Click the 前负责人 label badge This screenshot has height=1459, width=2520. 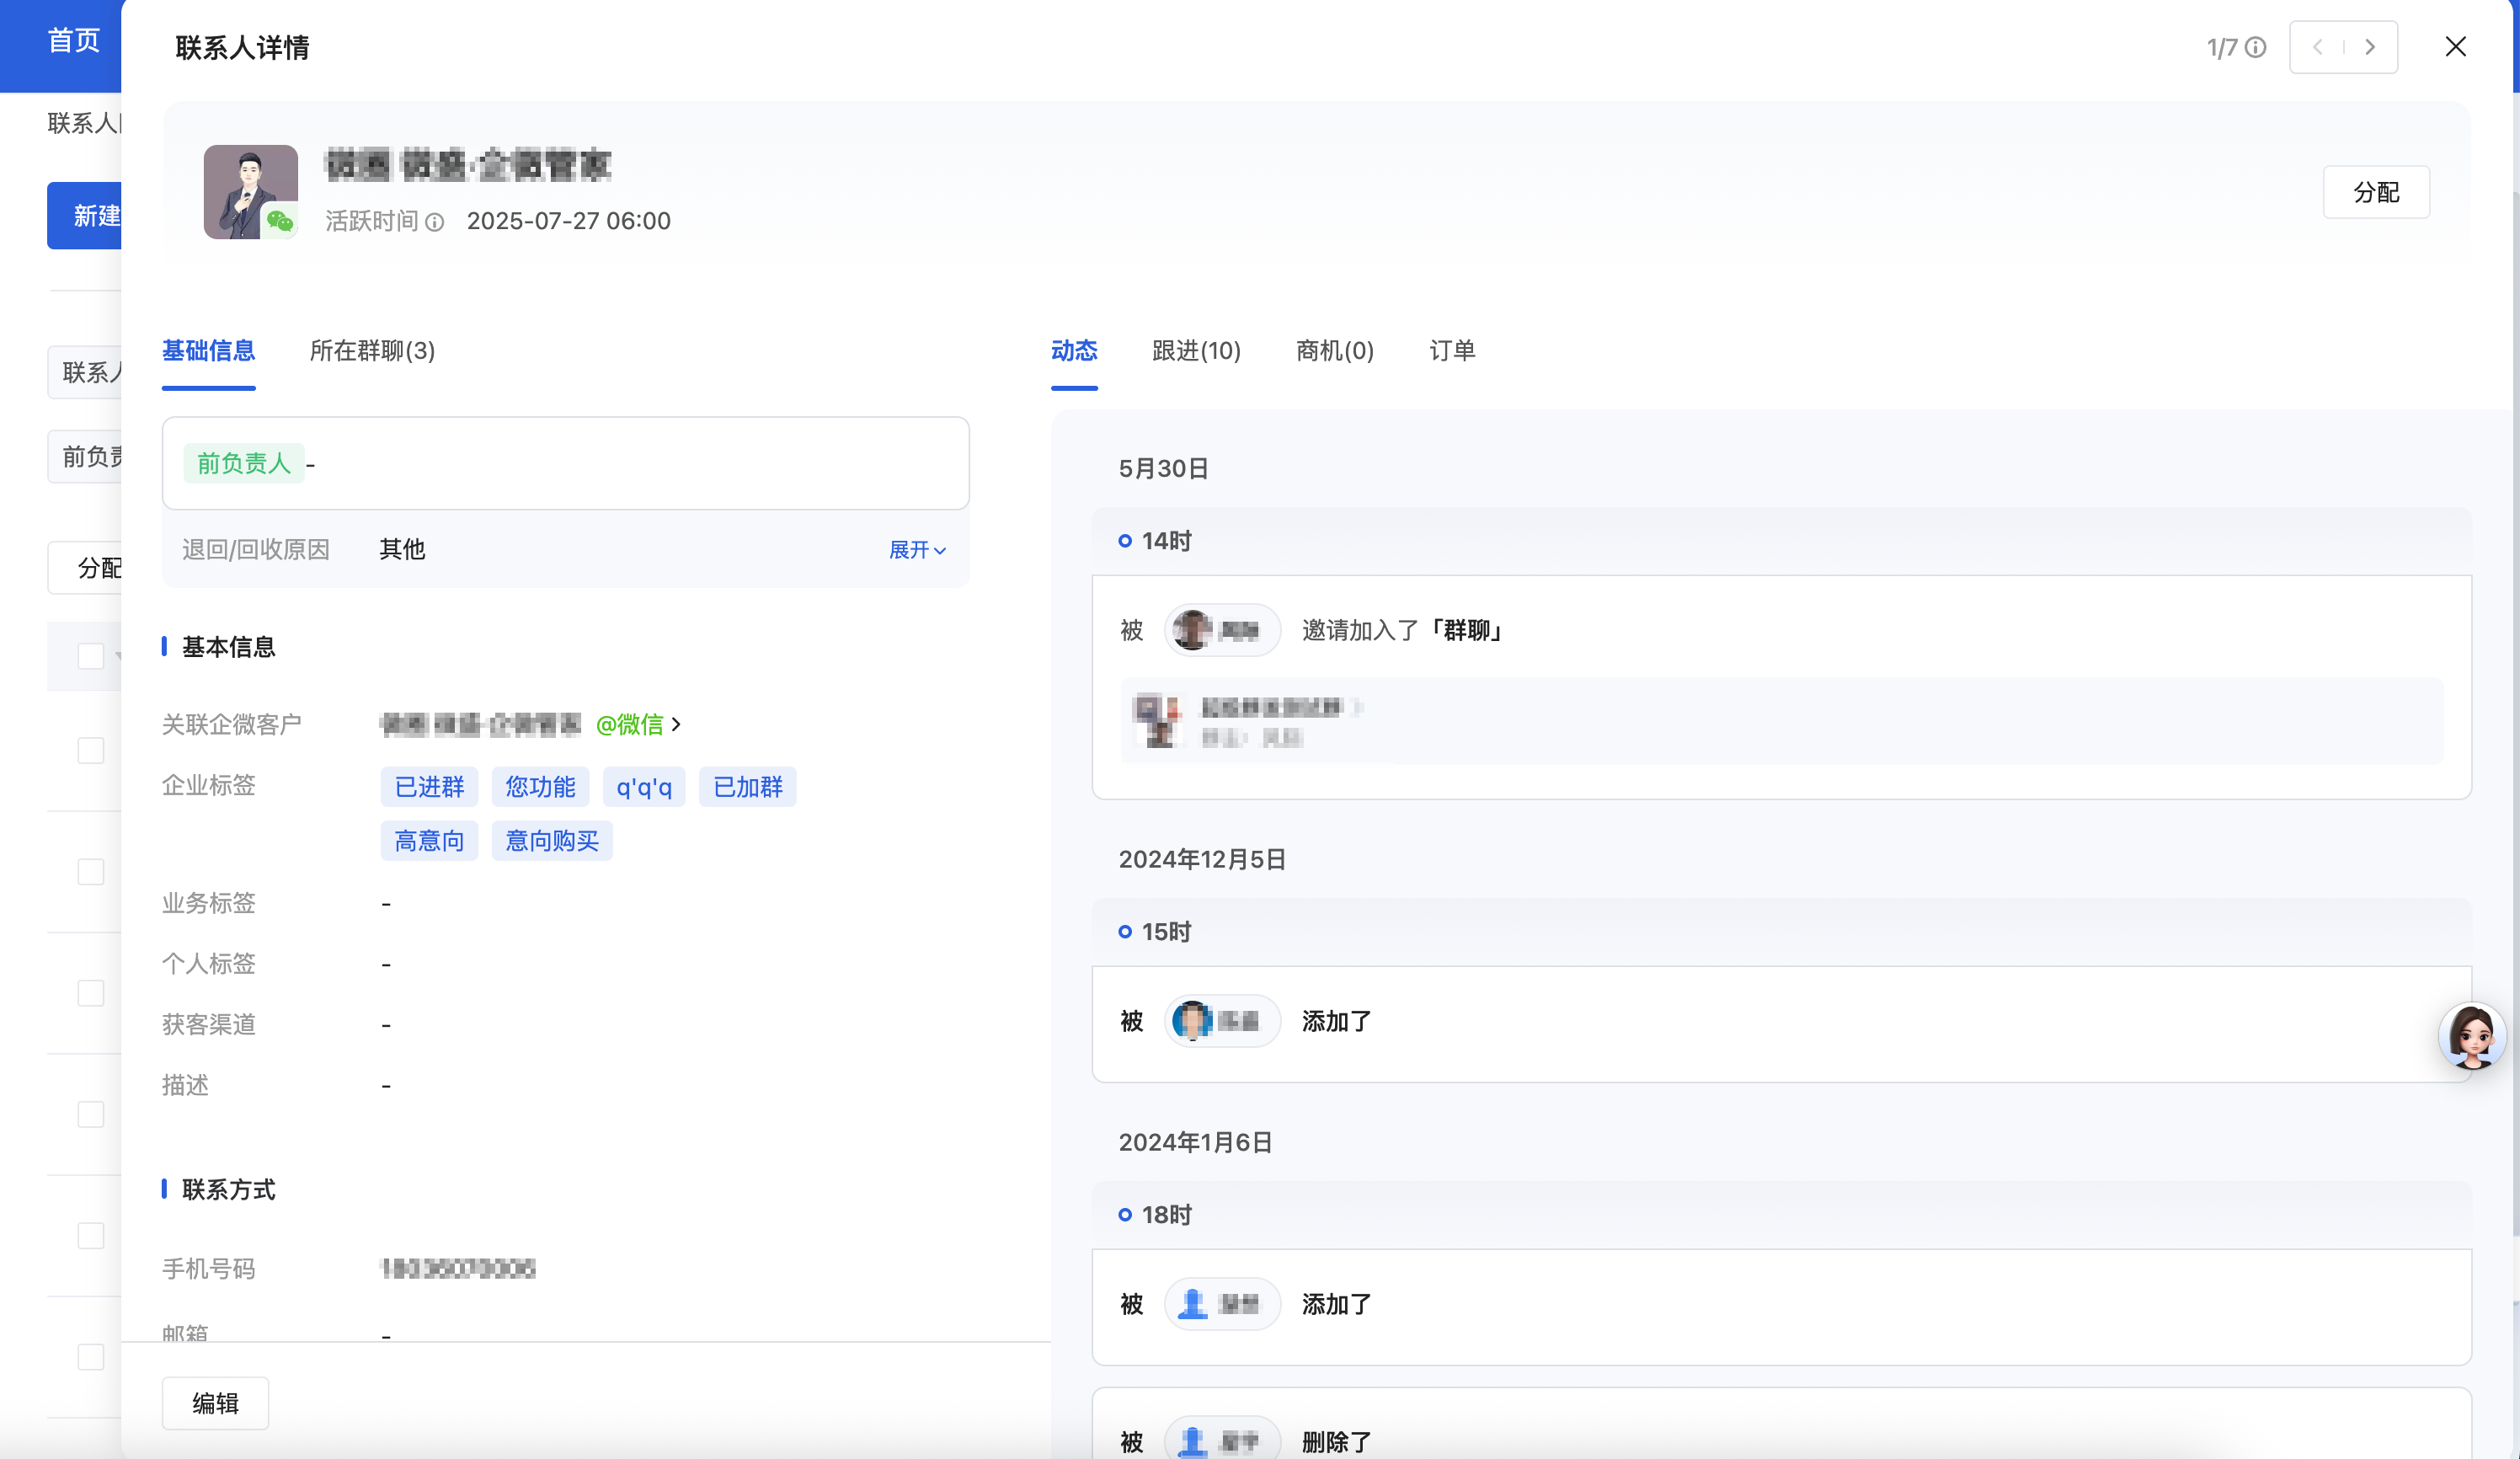(x=244, y=463)
